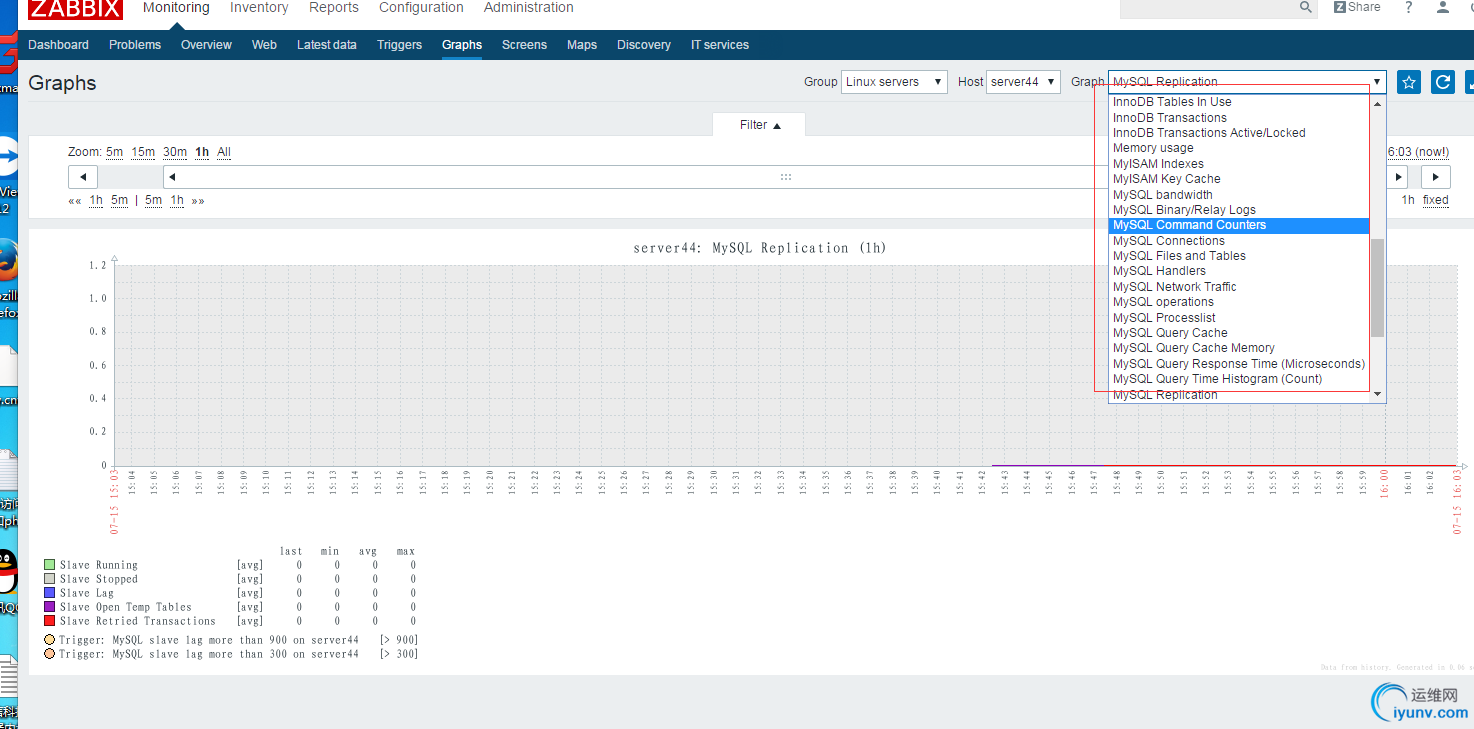Open the Administration menu
This screenshot has height=729, width=1474.
529,8
